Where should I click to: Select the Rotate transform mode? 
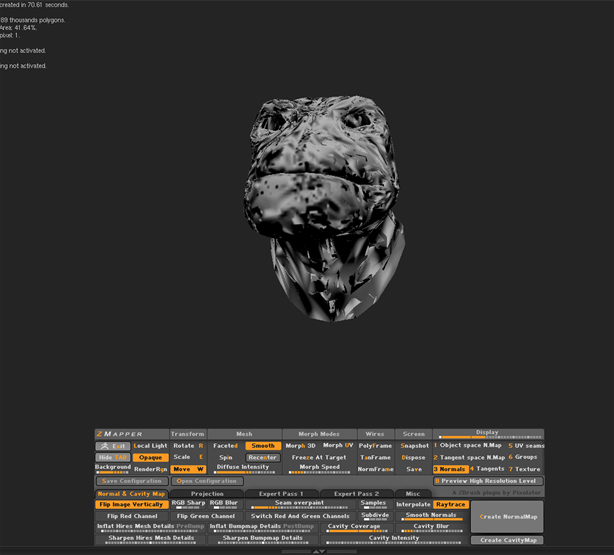coord(188,446)
